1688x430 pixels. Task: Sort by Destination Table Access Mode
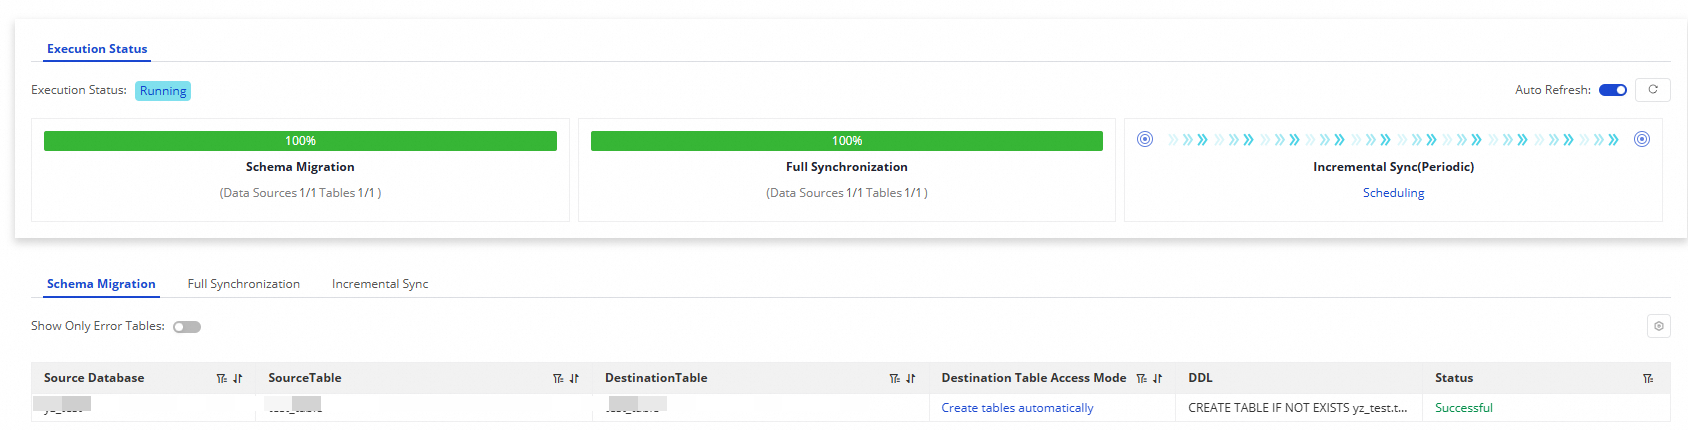pos(1158,379)
